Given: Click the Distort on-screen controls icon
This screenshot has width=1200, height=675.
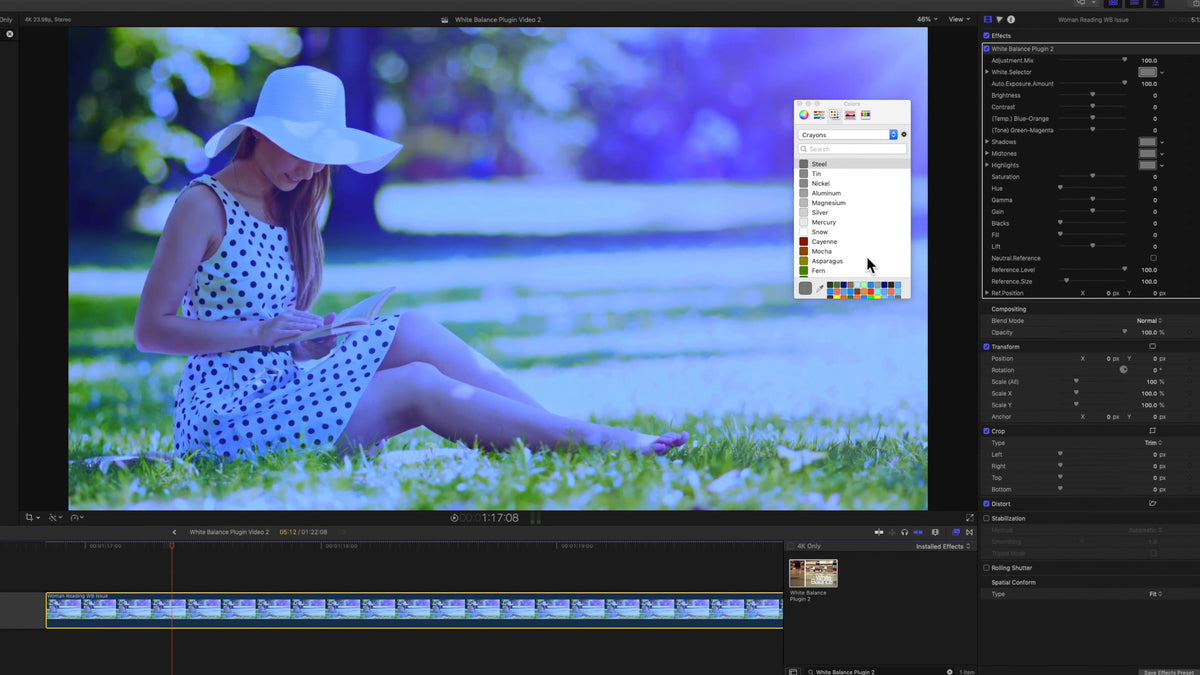Looking at the screenshot, I should coord(1153,503).
